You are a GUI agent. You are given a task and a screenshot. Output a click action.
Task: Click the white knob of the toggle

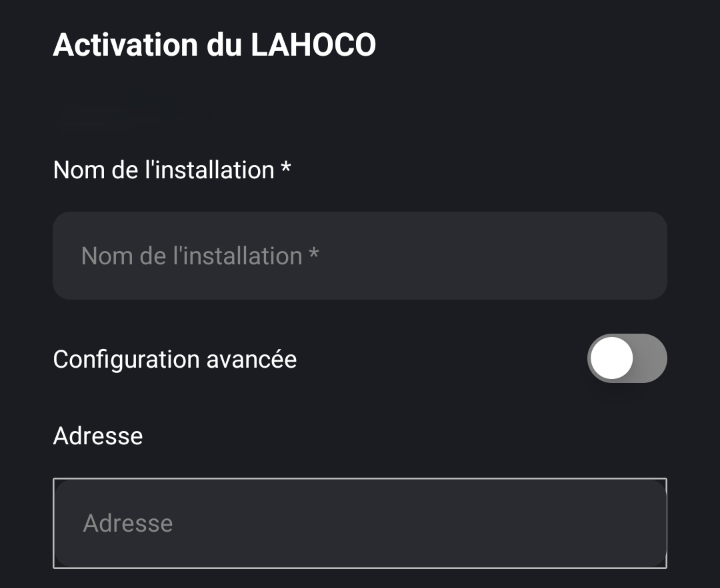point(612,358)
